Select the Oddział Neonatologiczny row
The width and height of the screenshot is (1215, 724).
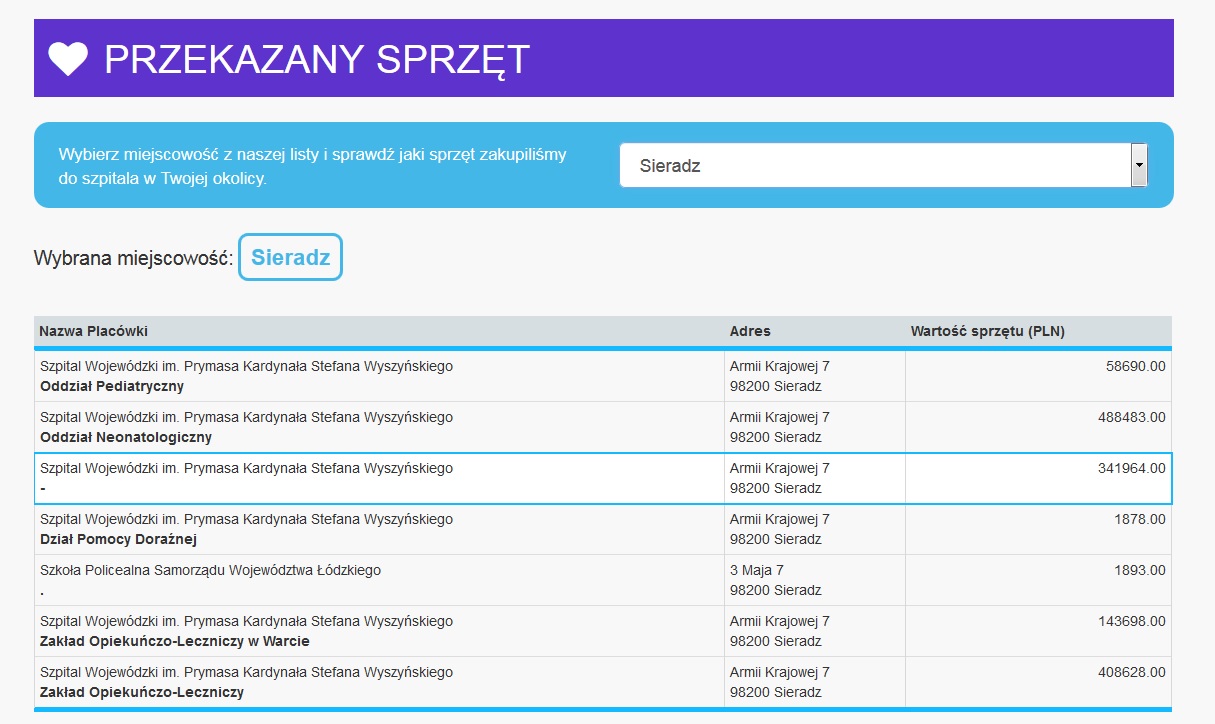pyautogui.click(x=379, y=427)
